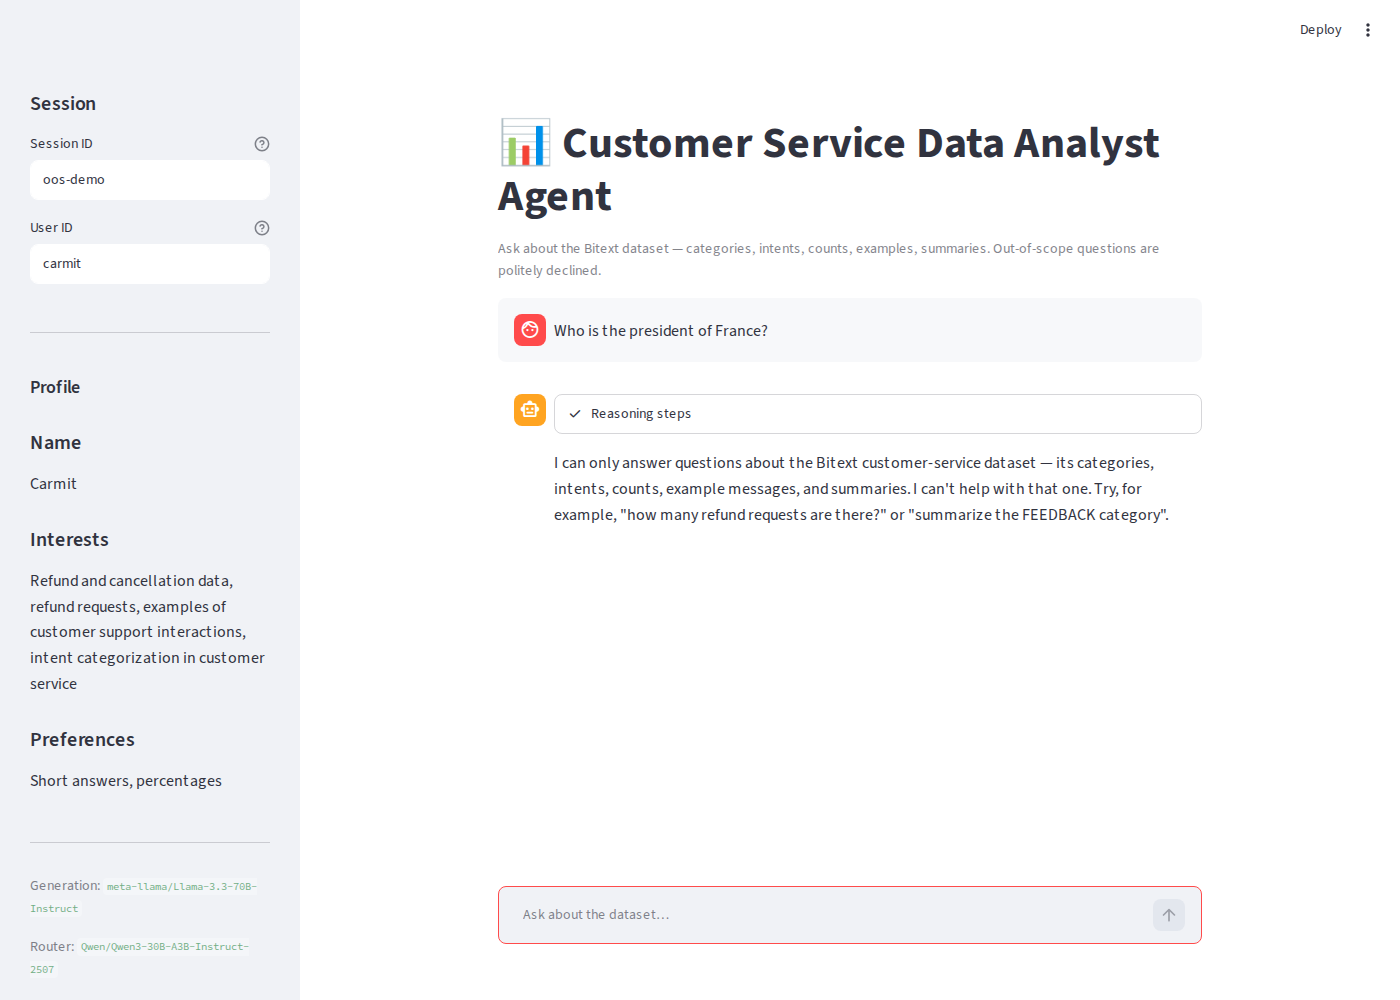Click the Session ID help icon
Screen dimensions: 1400x1000
click(262, 144)
